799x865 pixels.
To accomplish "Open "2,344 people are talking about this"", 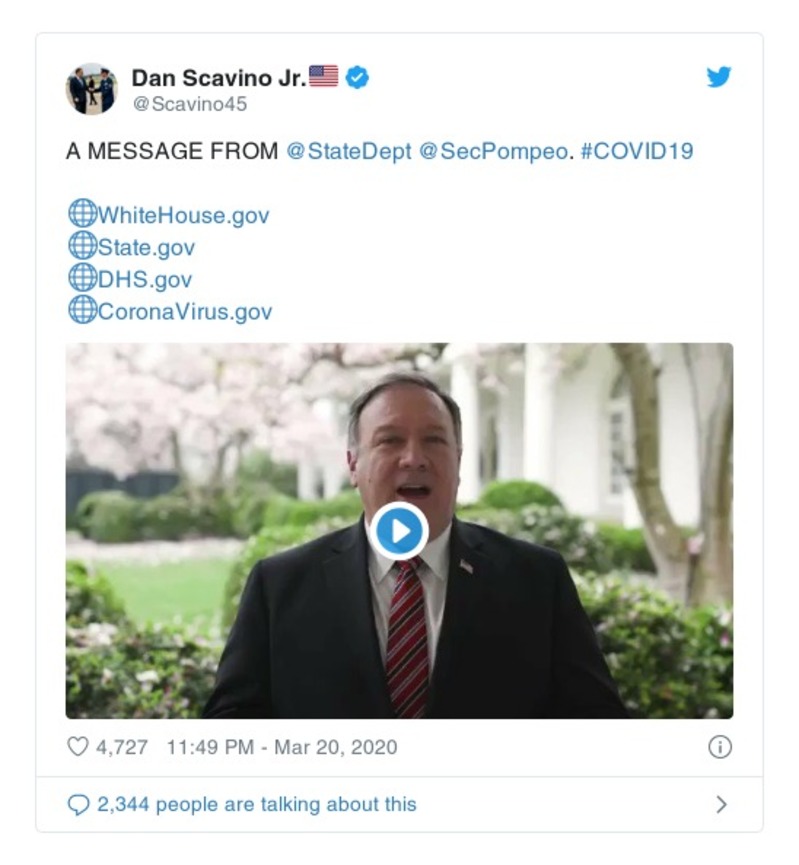I will coord(256,804).
